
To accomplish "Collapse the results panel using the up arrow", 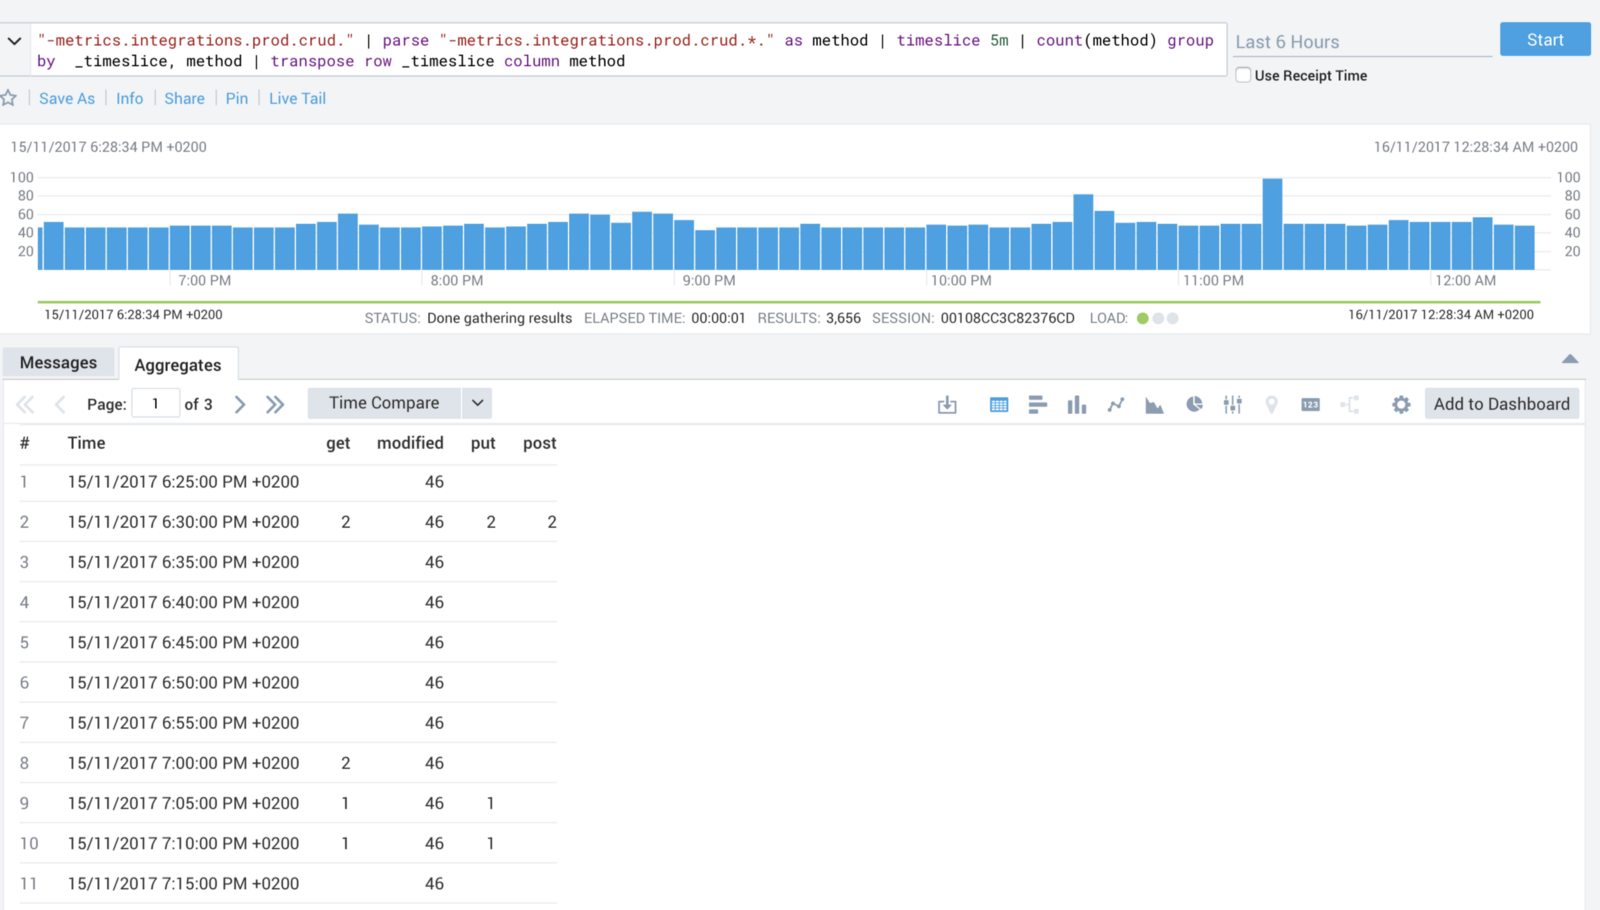I will pos(1570,359).
